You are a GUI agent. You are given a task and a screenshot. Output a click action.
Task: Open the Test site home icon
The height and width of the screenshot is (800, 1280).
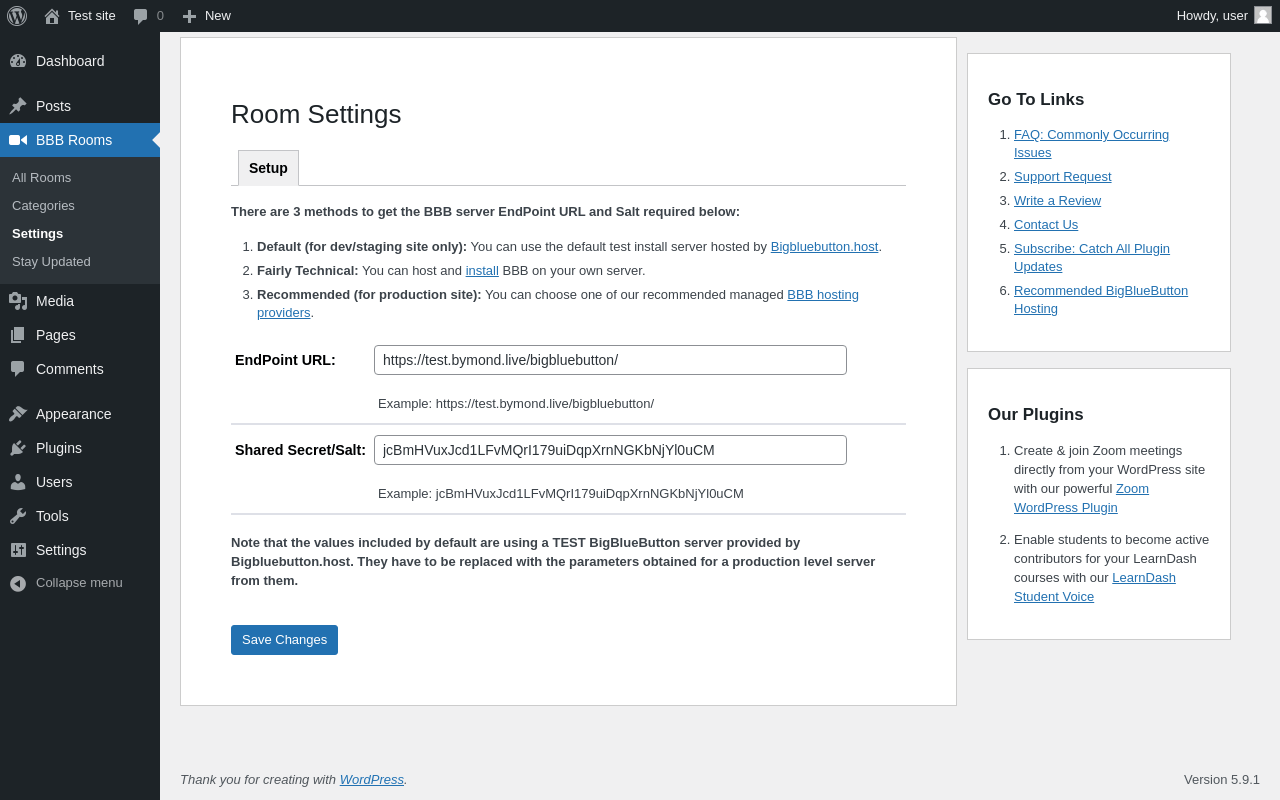52,16
